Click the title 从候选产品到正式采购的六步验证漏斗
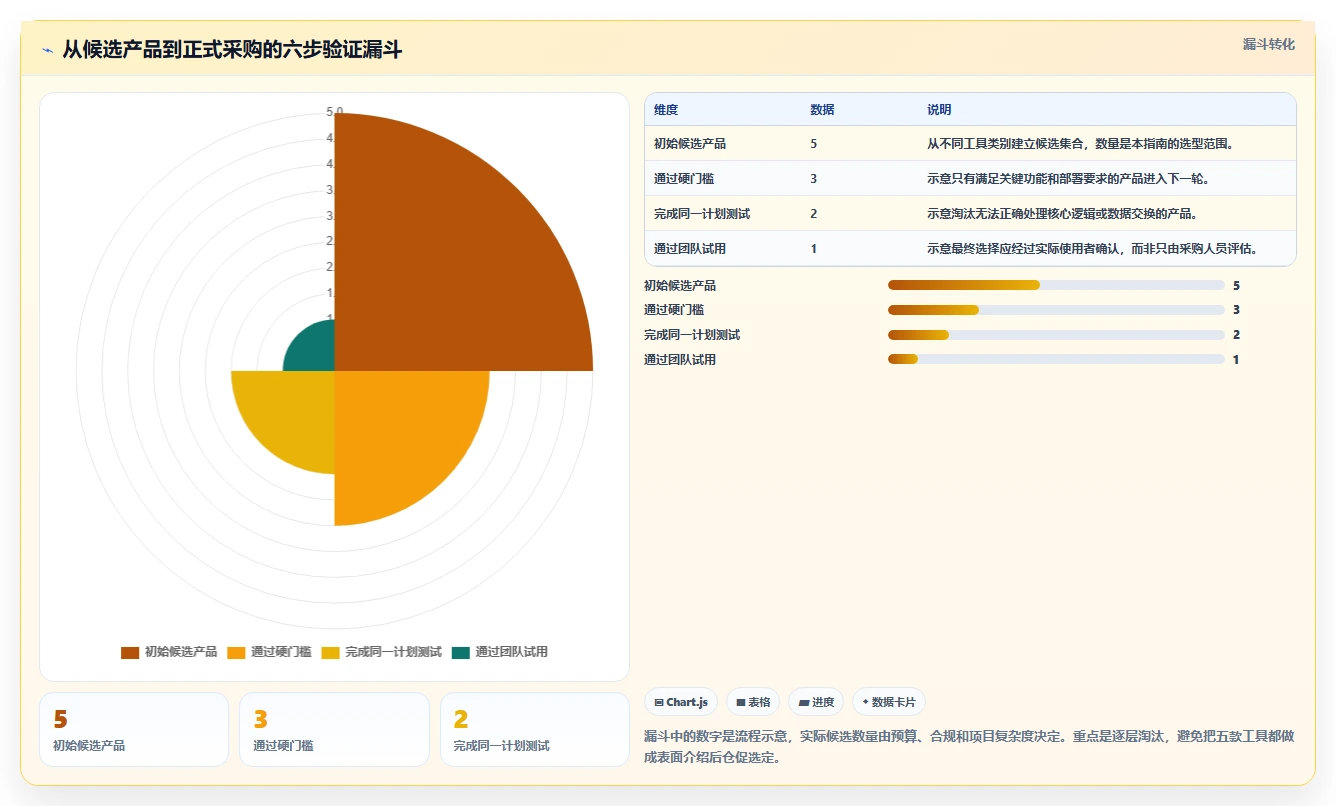Viewport: 1336px width, 806px height. click(x=232, y=50)
